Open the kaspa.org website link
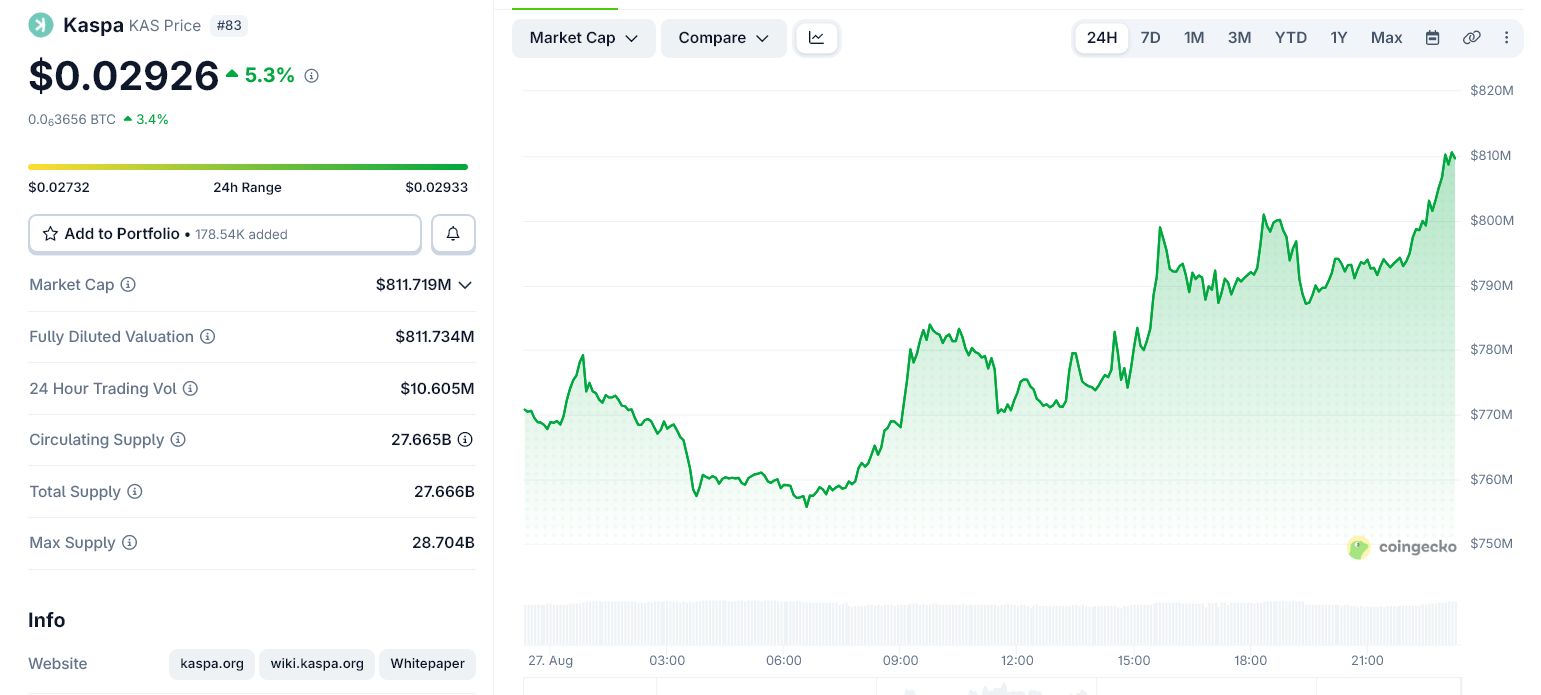The height and width of the screenshot is (695, 1541). pyautogui.click(x=212, y=664)
